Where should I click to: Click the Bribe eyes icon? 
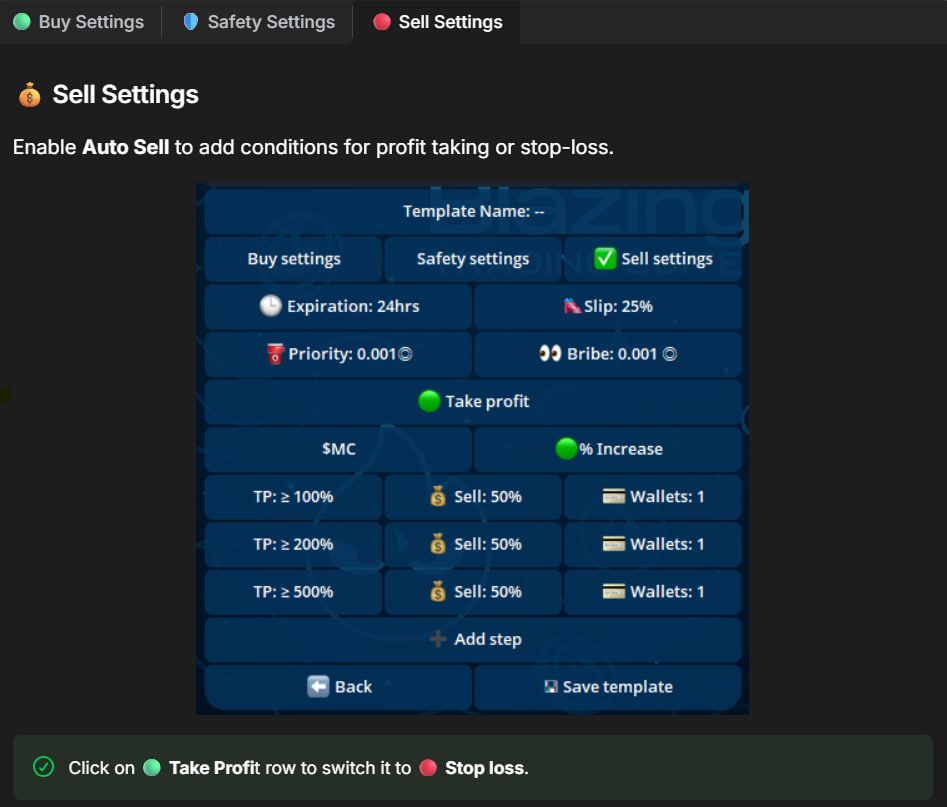pyautogui.click(x=550, y=354)
